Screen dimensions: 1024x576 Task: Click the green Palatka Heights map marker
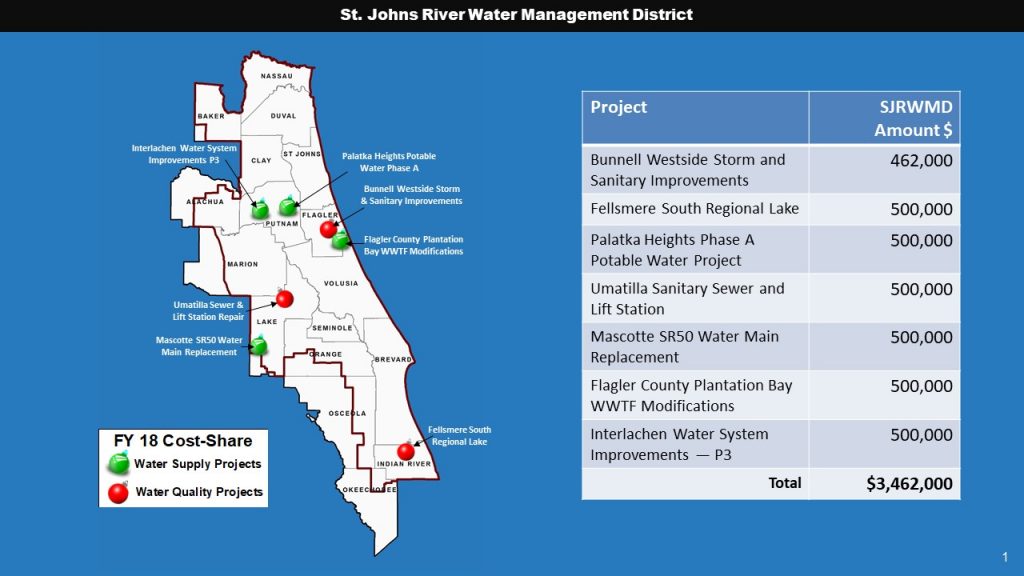tap(288, 206)
